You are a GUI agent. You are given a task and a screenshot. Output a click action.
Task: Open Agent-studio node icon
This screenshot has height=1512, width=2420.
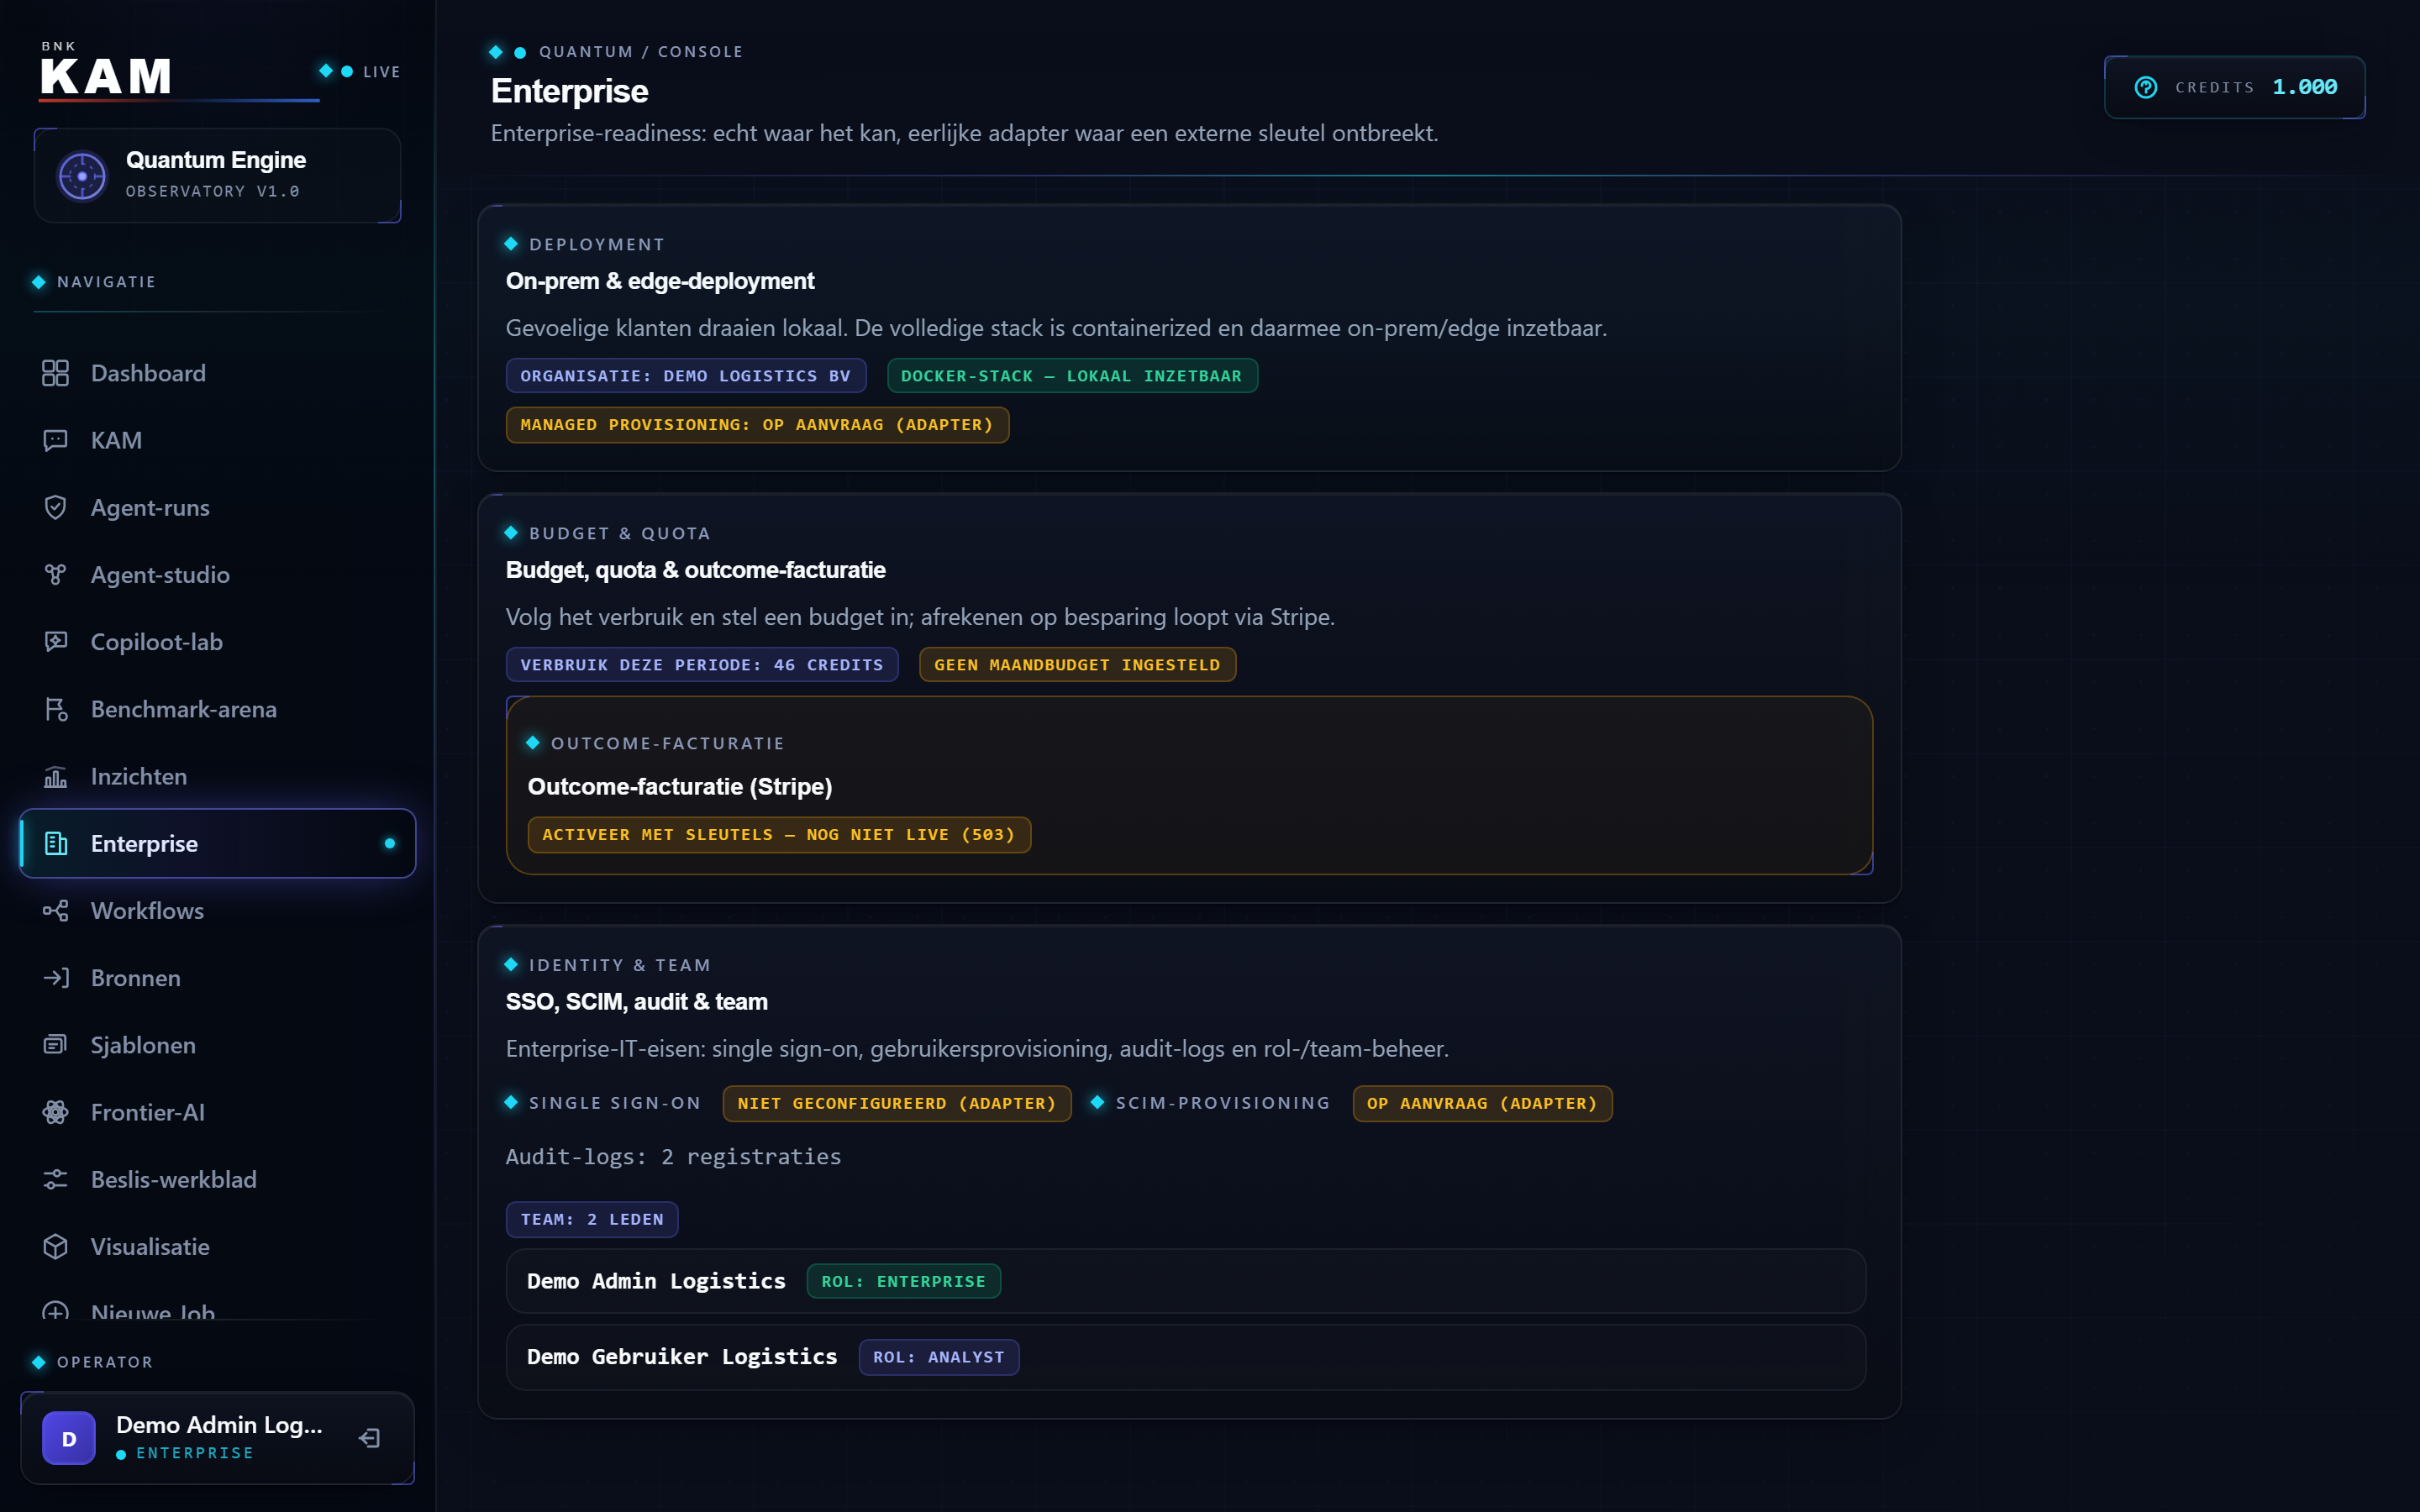click(x=55, y=574)
